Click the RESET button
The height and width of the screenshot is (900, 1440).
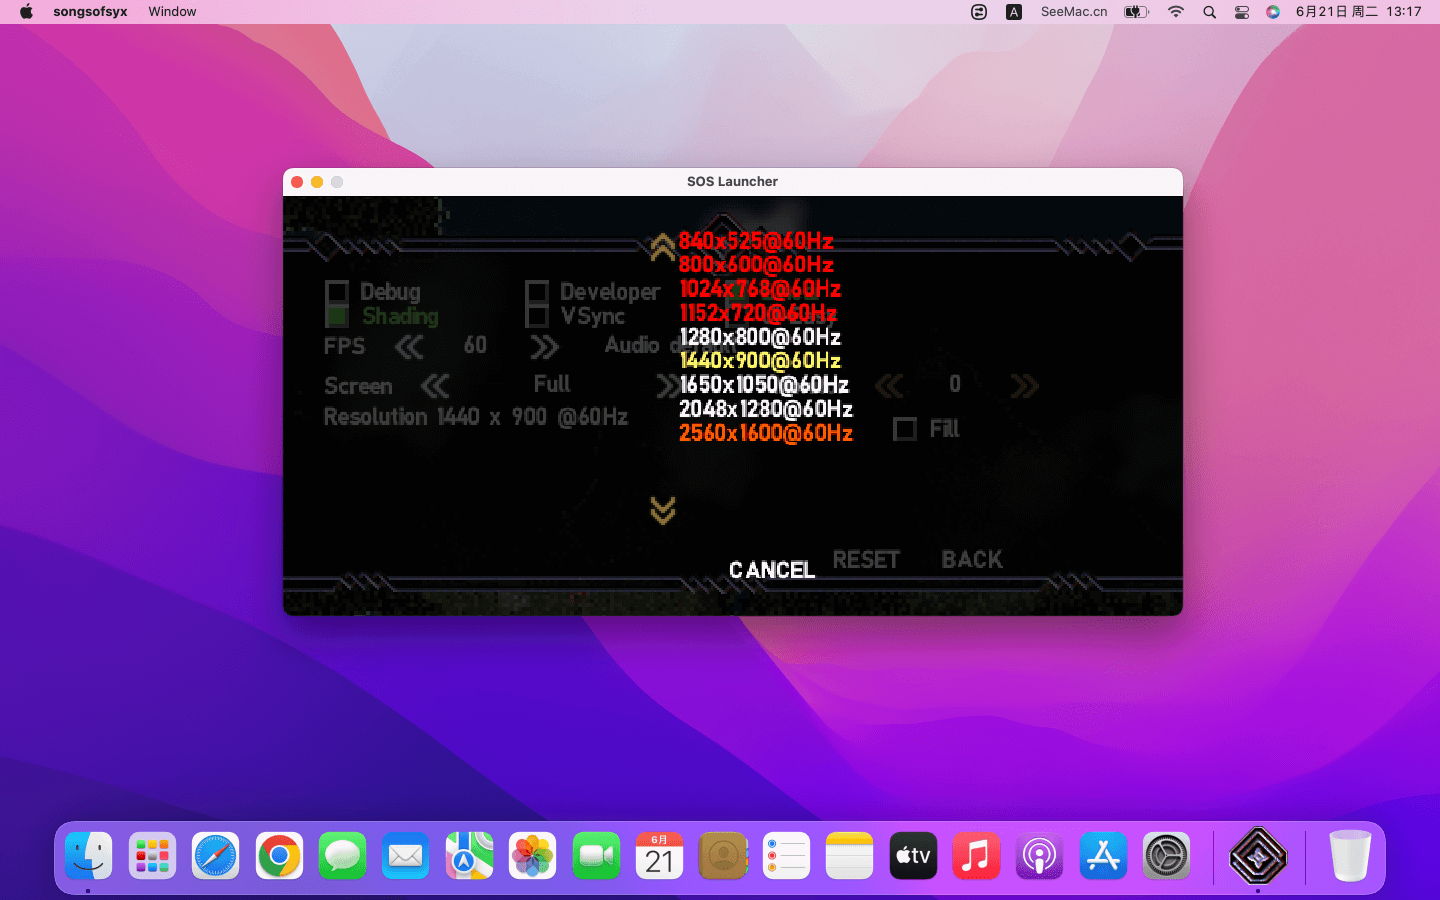866,560
